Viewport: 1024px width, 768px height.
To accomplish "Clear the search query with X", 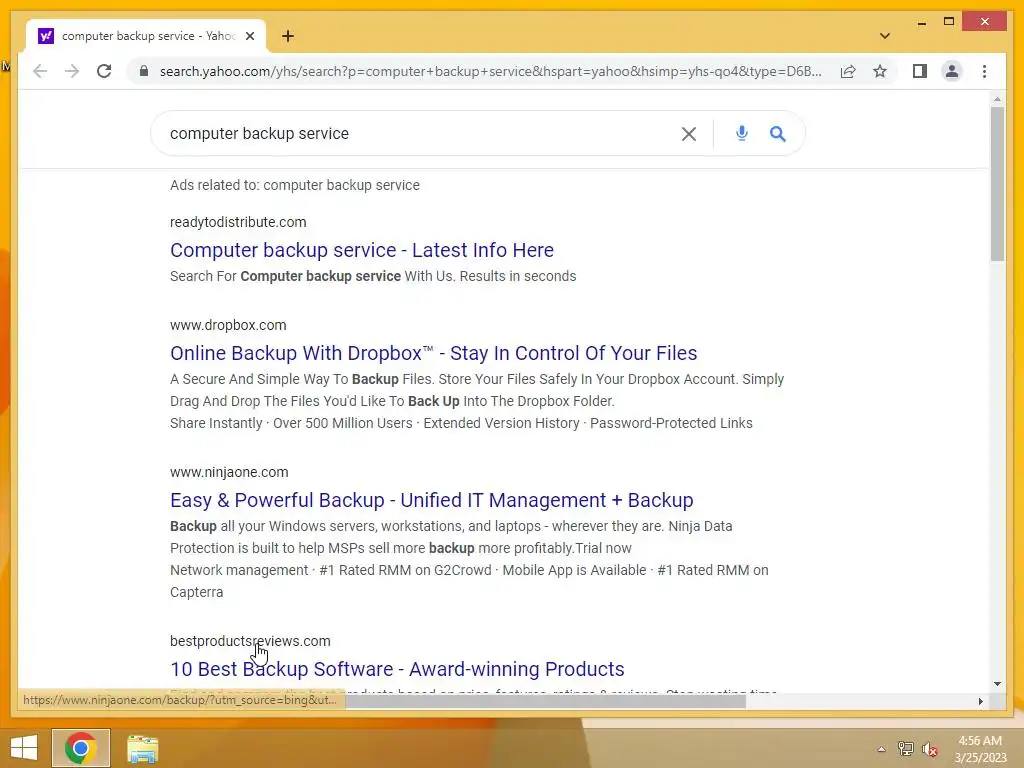I will (x=688, y=134).
